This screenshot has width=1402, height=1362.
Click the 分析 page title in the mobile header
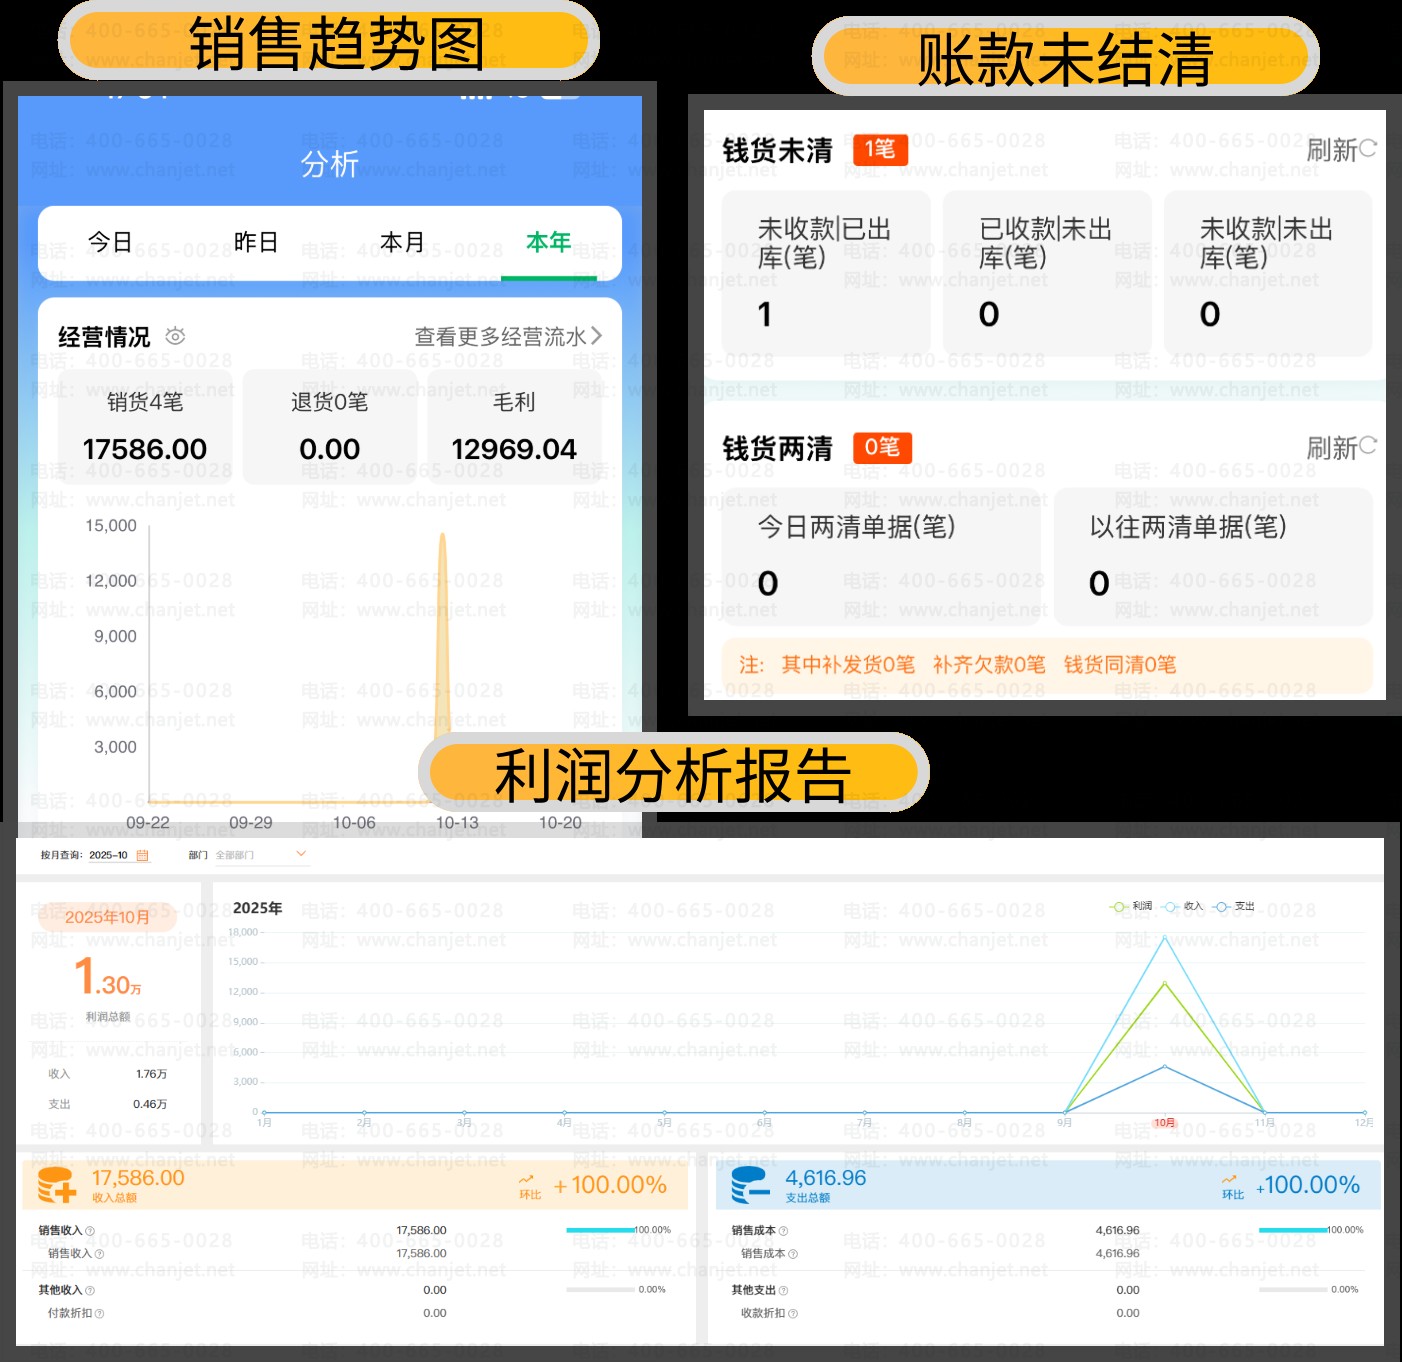330,164
